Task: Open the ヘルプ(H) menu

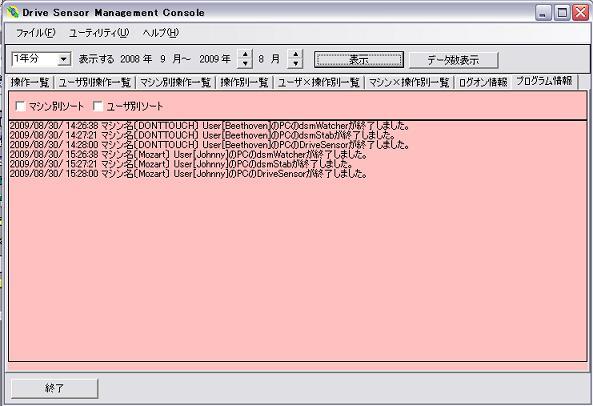Action: (161, 33)
